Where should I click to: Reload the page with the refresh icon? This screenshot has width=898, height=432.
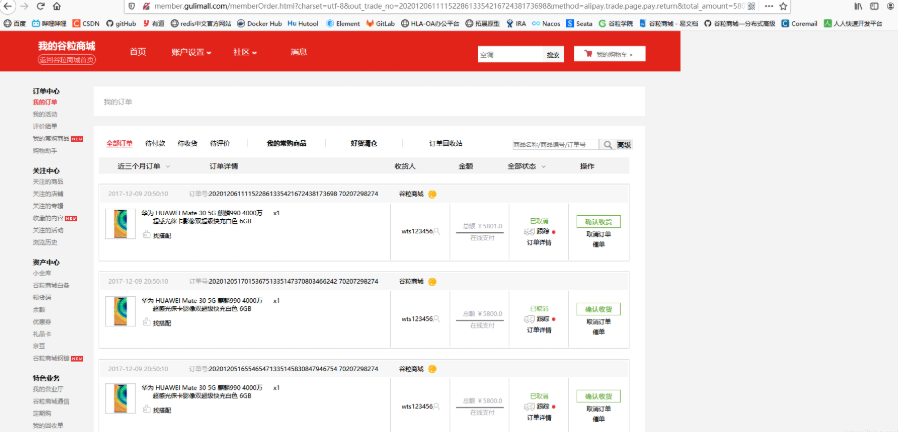tap(41, 6)
